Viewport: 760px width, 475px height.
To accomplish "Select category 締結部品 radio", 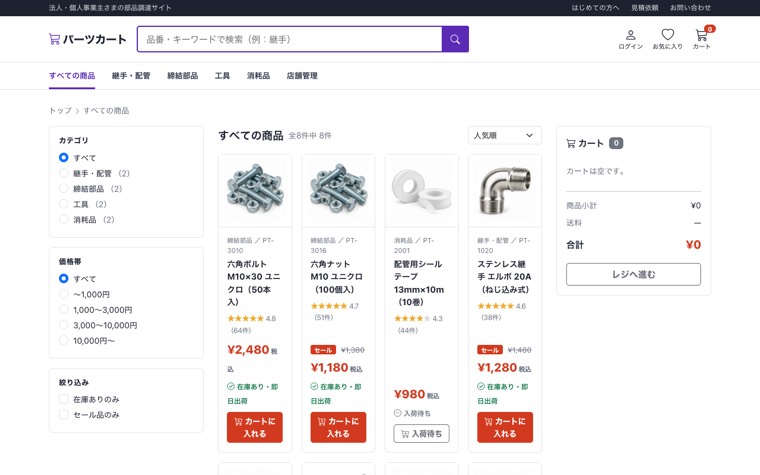I will tap(63, 189).
